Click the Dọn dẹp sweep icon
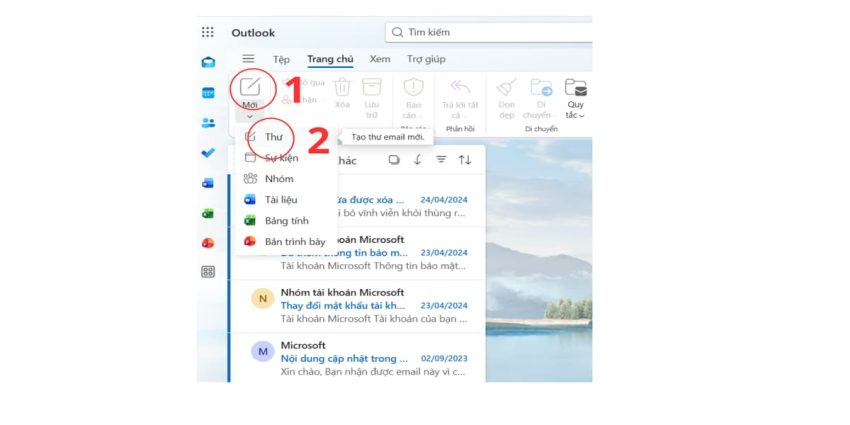This screenshot has width=850, height=425. click(x=507, y=87)
